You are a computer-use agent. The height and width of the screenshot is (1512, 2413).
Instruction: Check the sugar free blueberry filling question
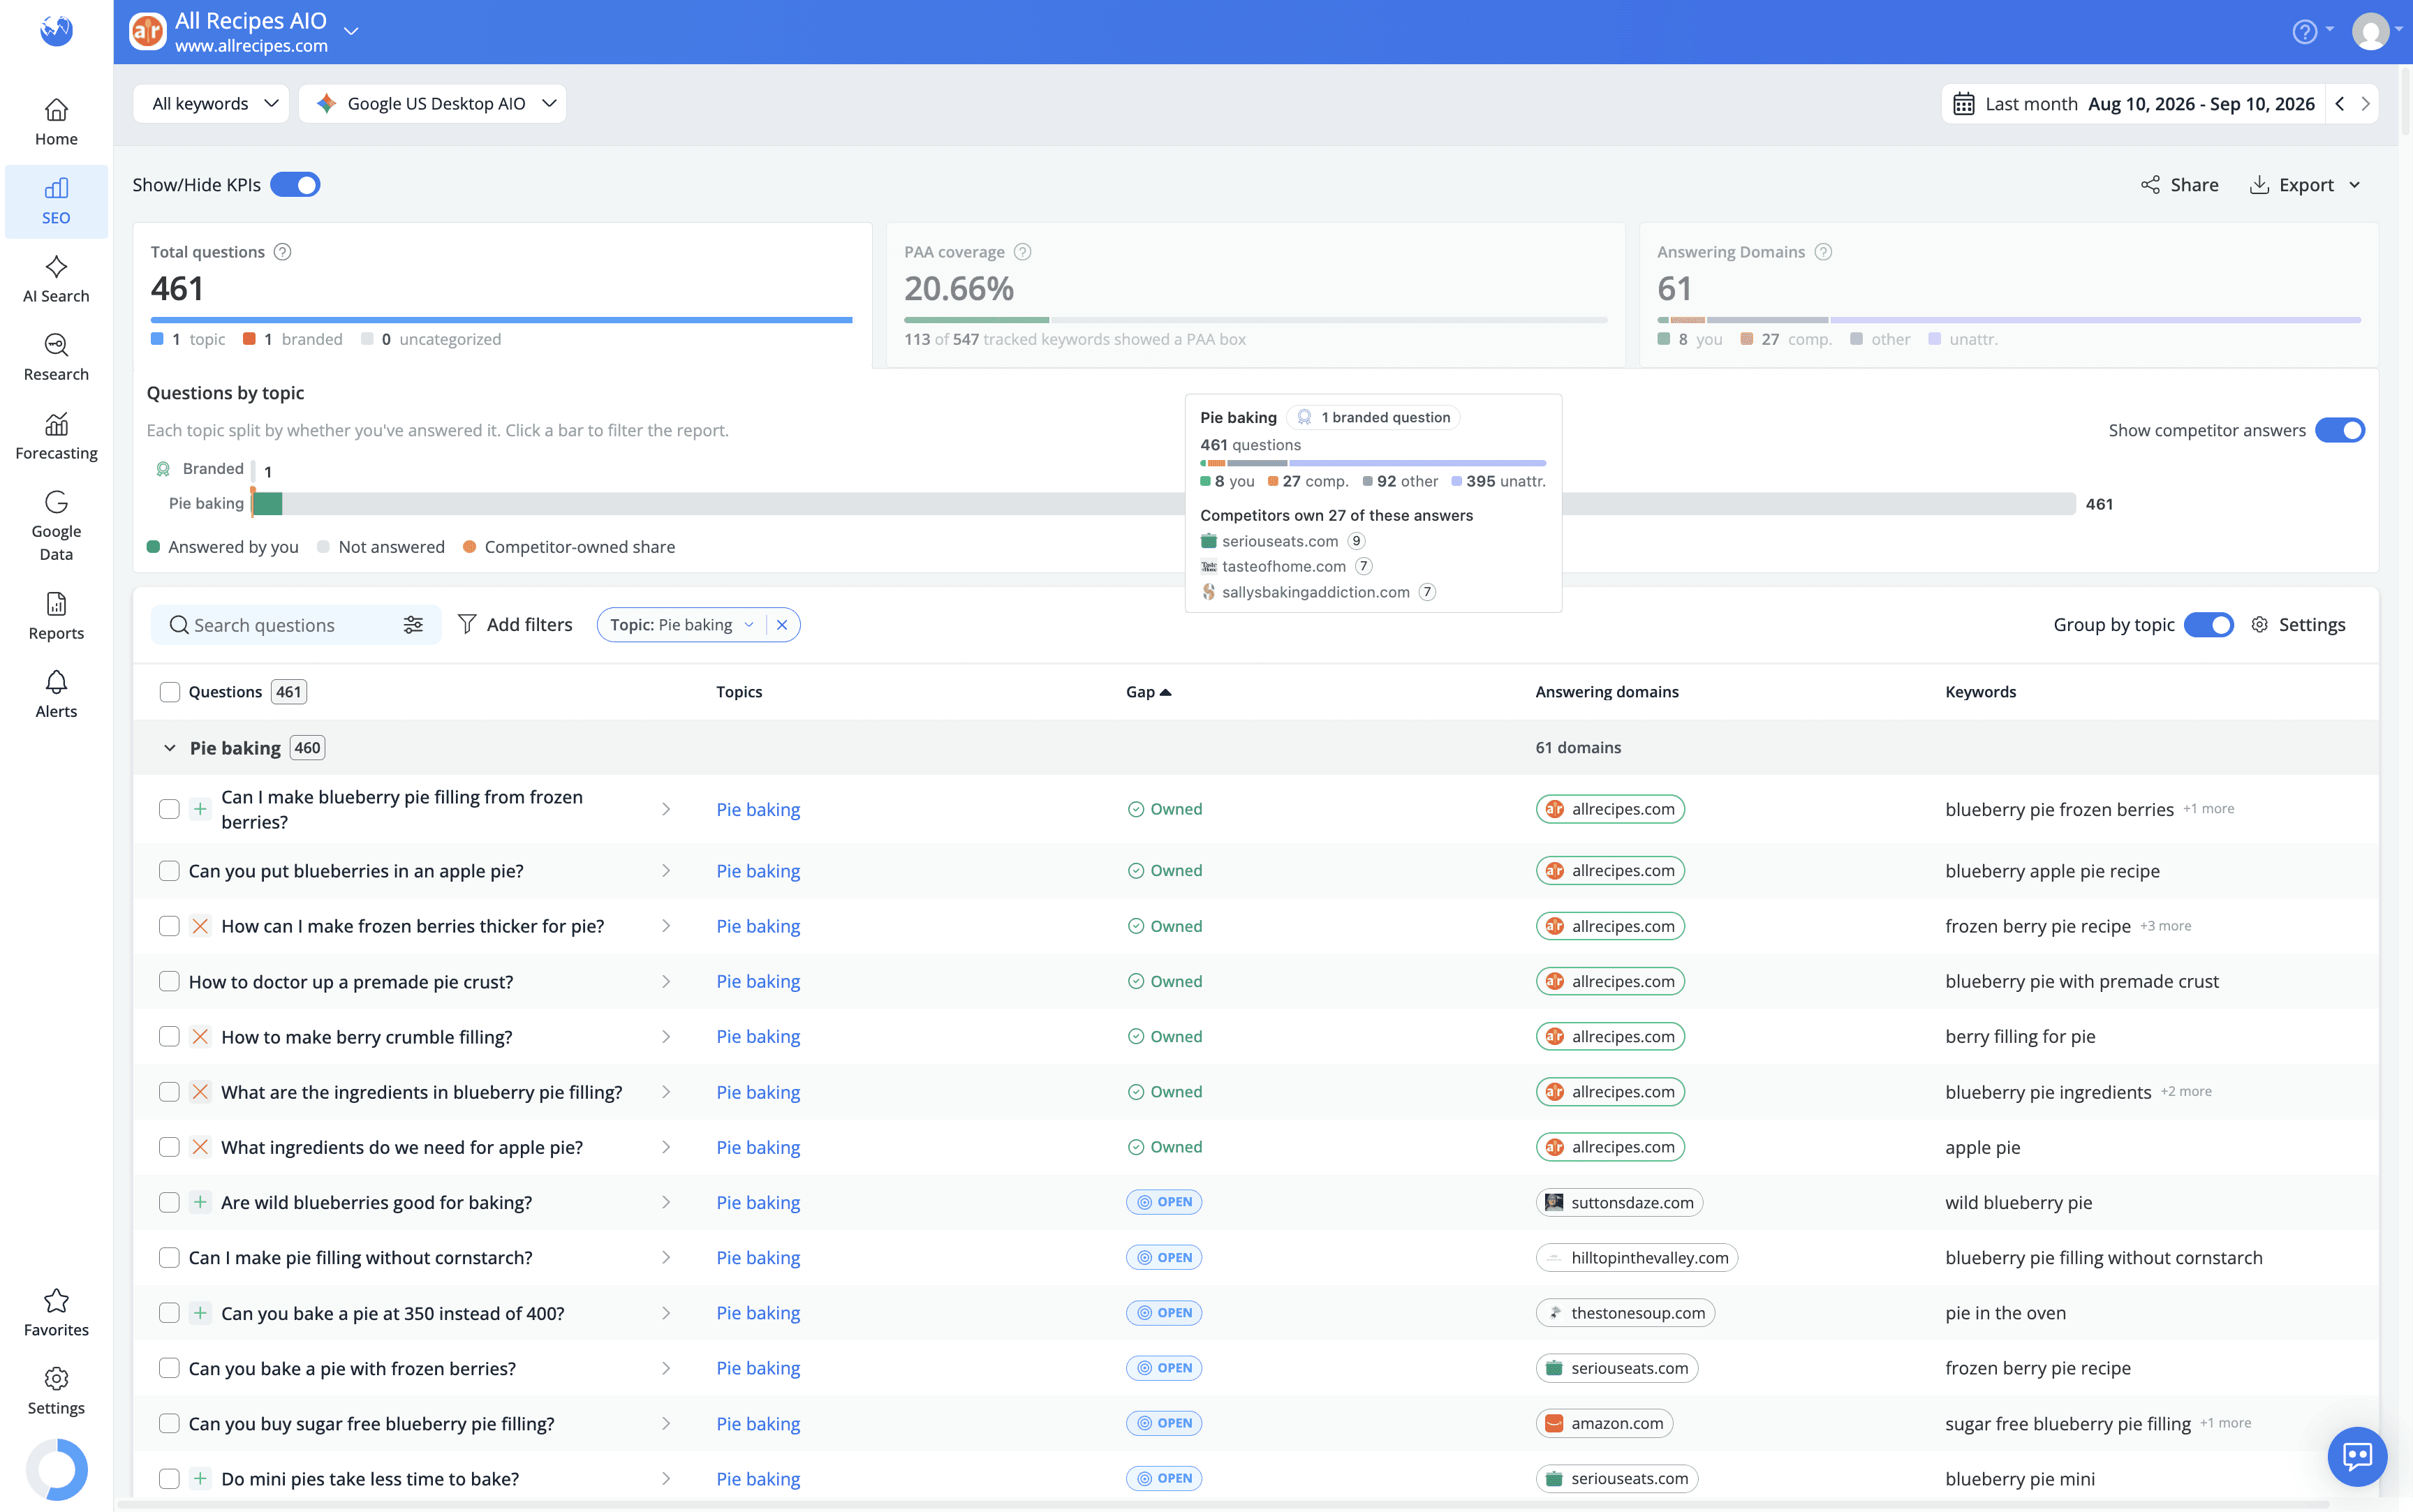[170, 1423]
